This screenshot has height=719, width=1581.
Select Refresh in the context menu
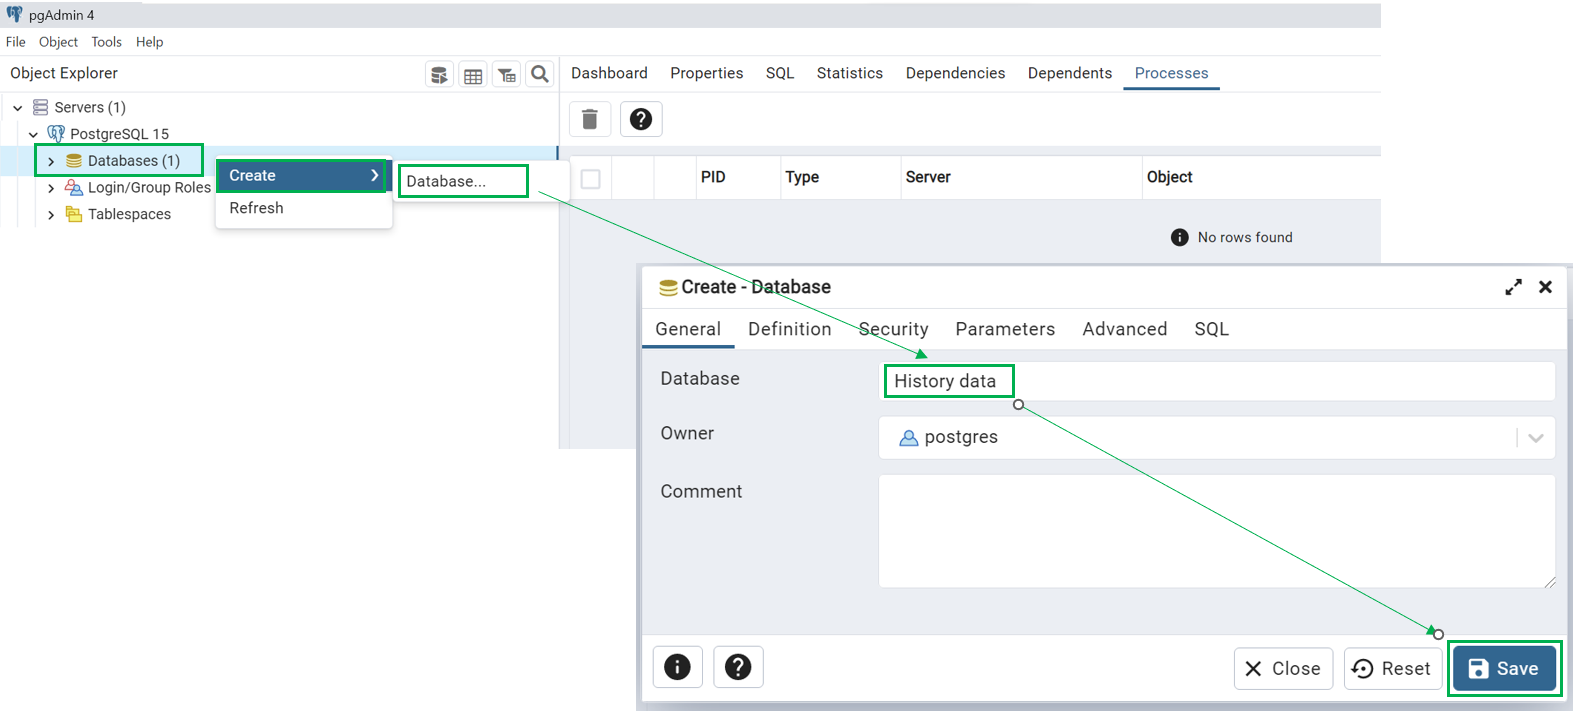(303, 208)
